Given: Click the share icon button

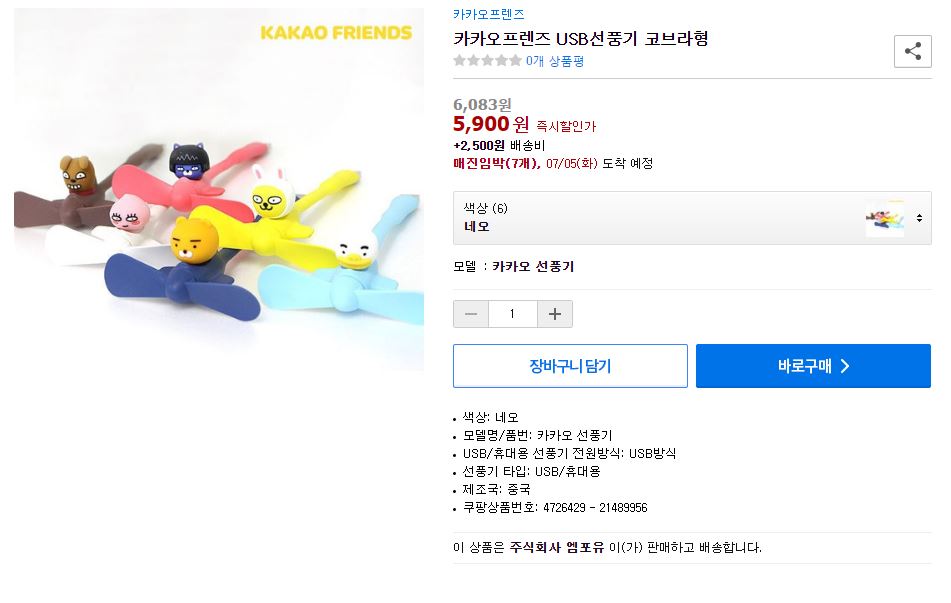Looking at the screenshot, I should pyautogui.click(x=912, y=51).
